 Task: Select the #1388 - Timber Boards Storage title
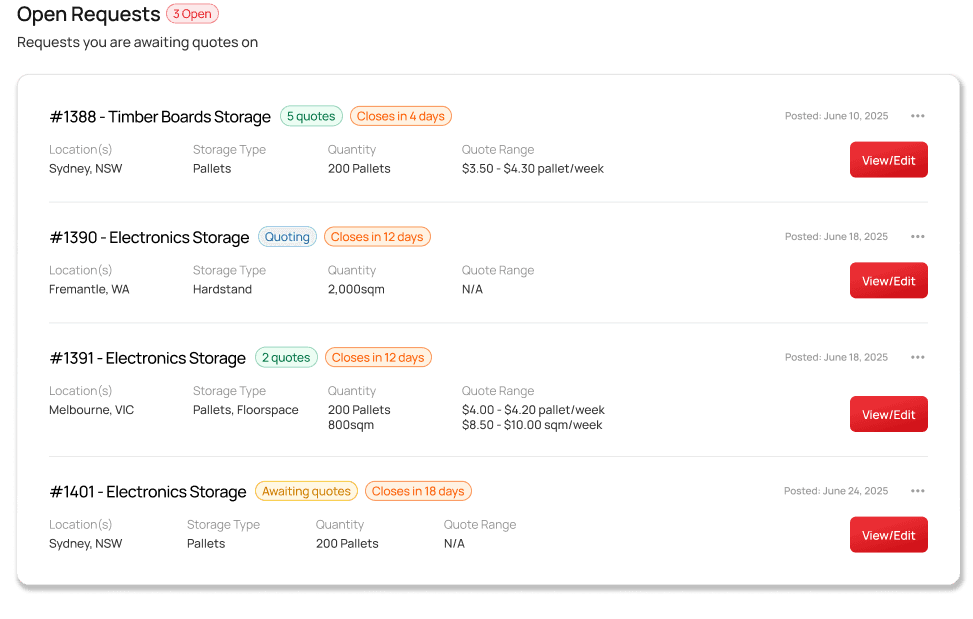tap(160, 117)
